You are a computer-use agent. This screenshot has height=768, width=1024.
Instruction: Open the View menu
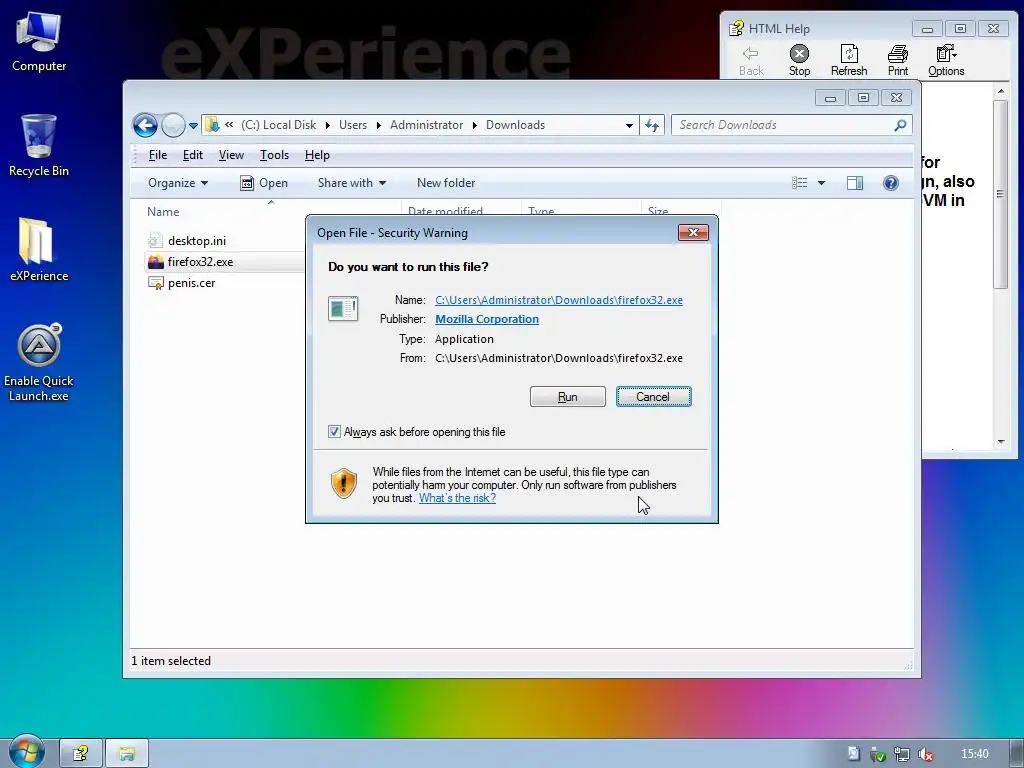[231, 155]
